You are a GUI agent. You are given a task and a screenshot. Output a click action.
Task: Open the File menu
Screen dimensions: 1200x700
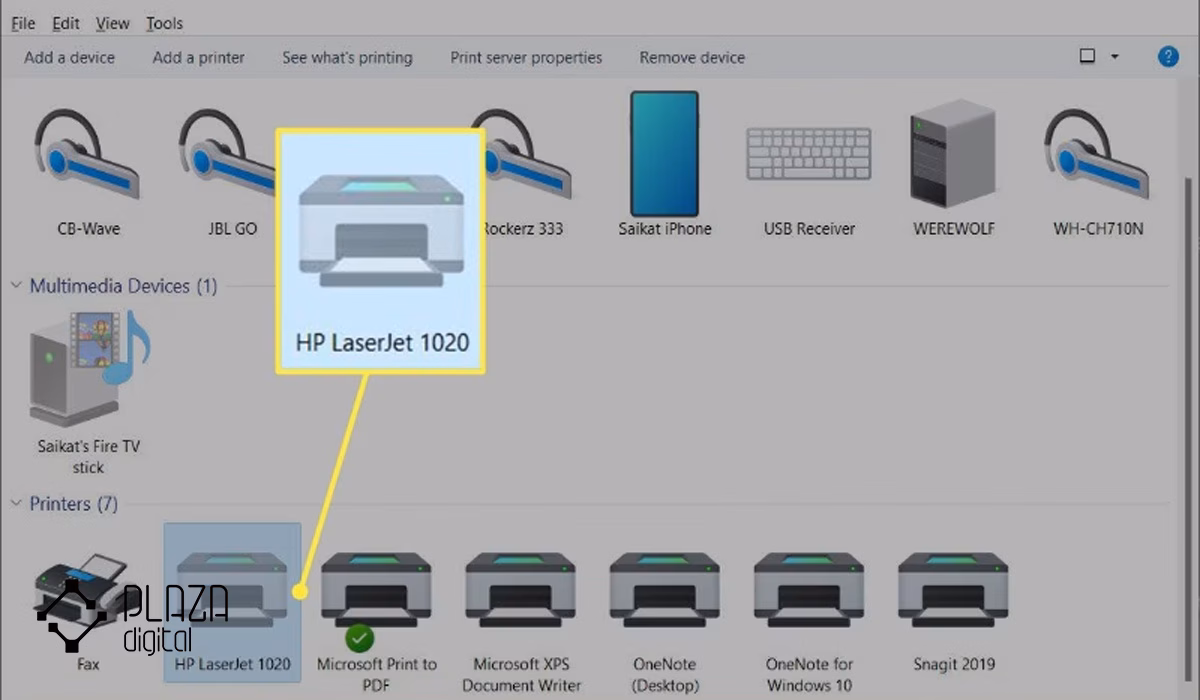tap(23, 23)
